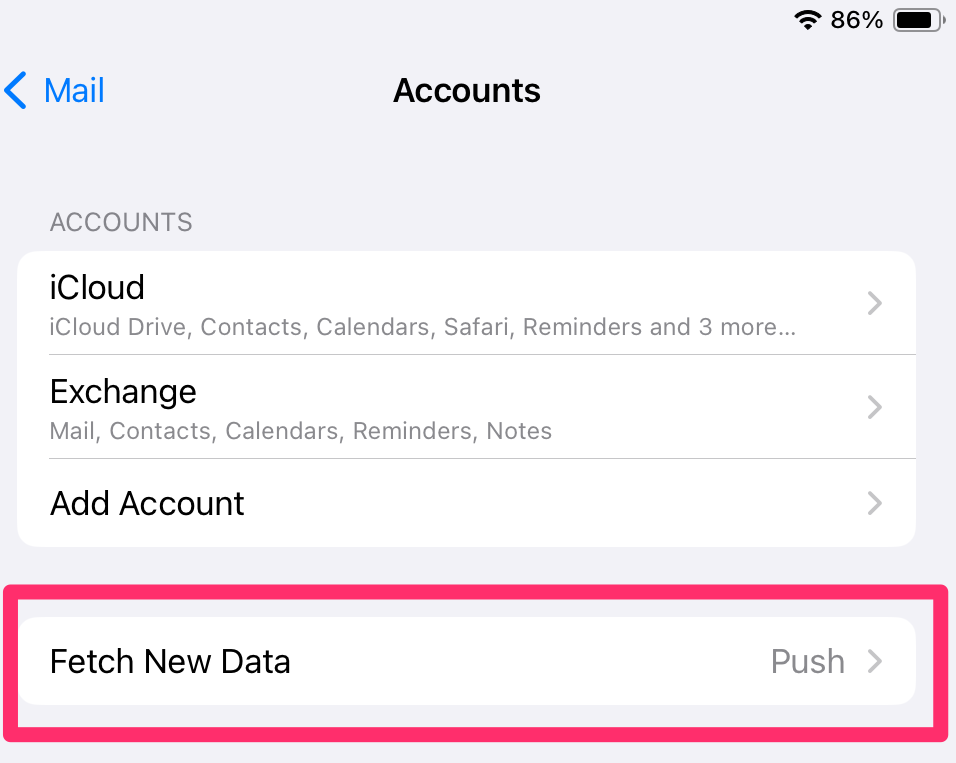This screenshot has height=763, width=956.
Task: Tap the chevron on Exchange row
Action: (x=875, y=407)
